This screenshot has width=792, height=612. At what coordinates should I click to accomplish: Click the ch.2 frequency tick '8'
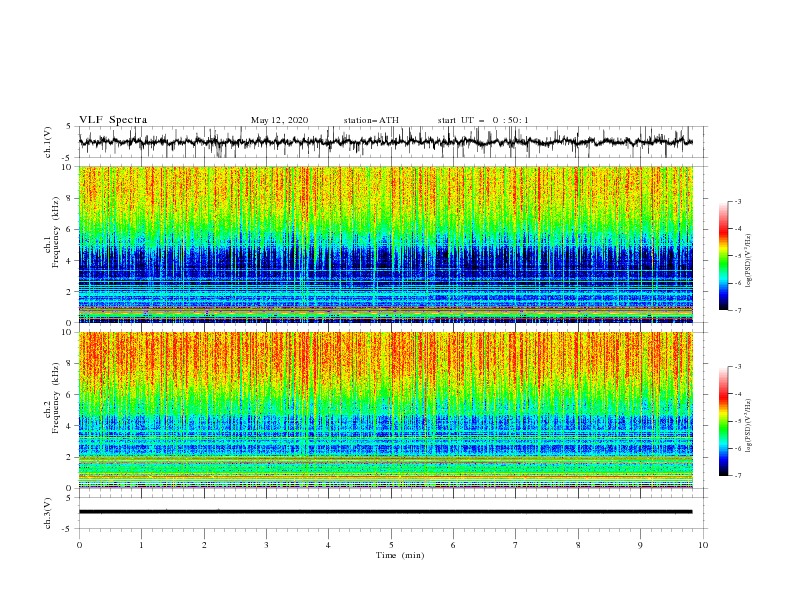(x=69, y=364)
